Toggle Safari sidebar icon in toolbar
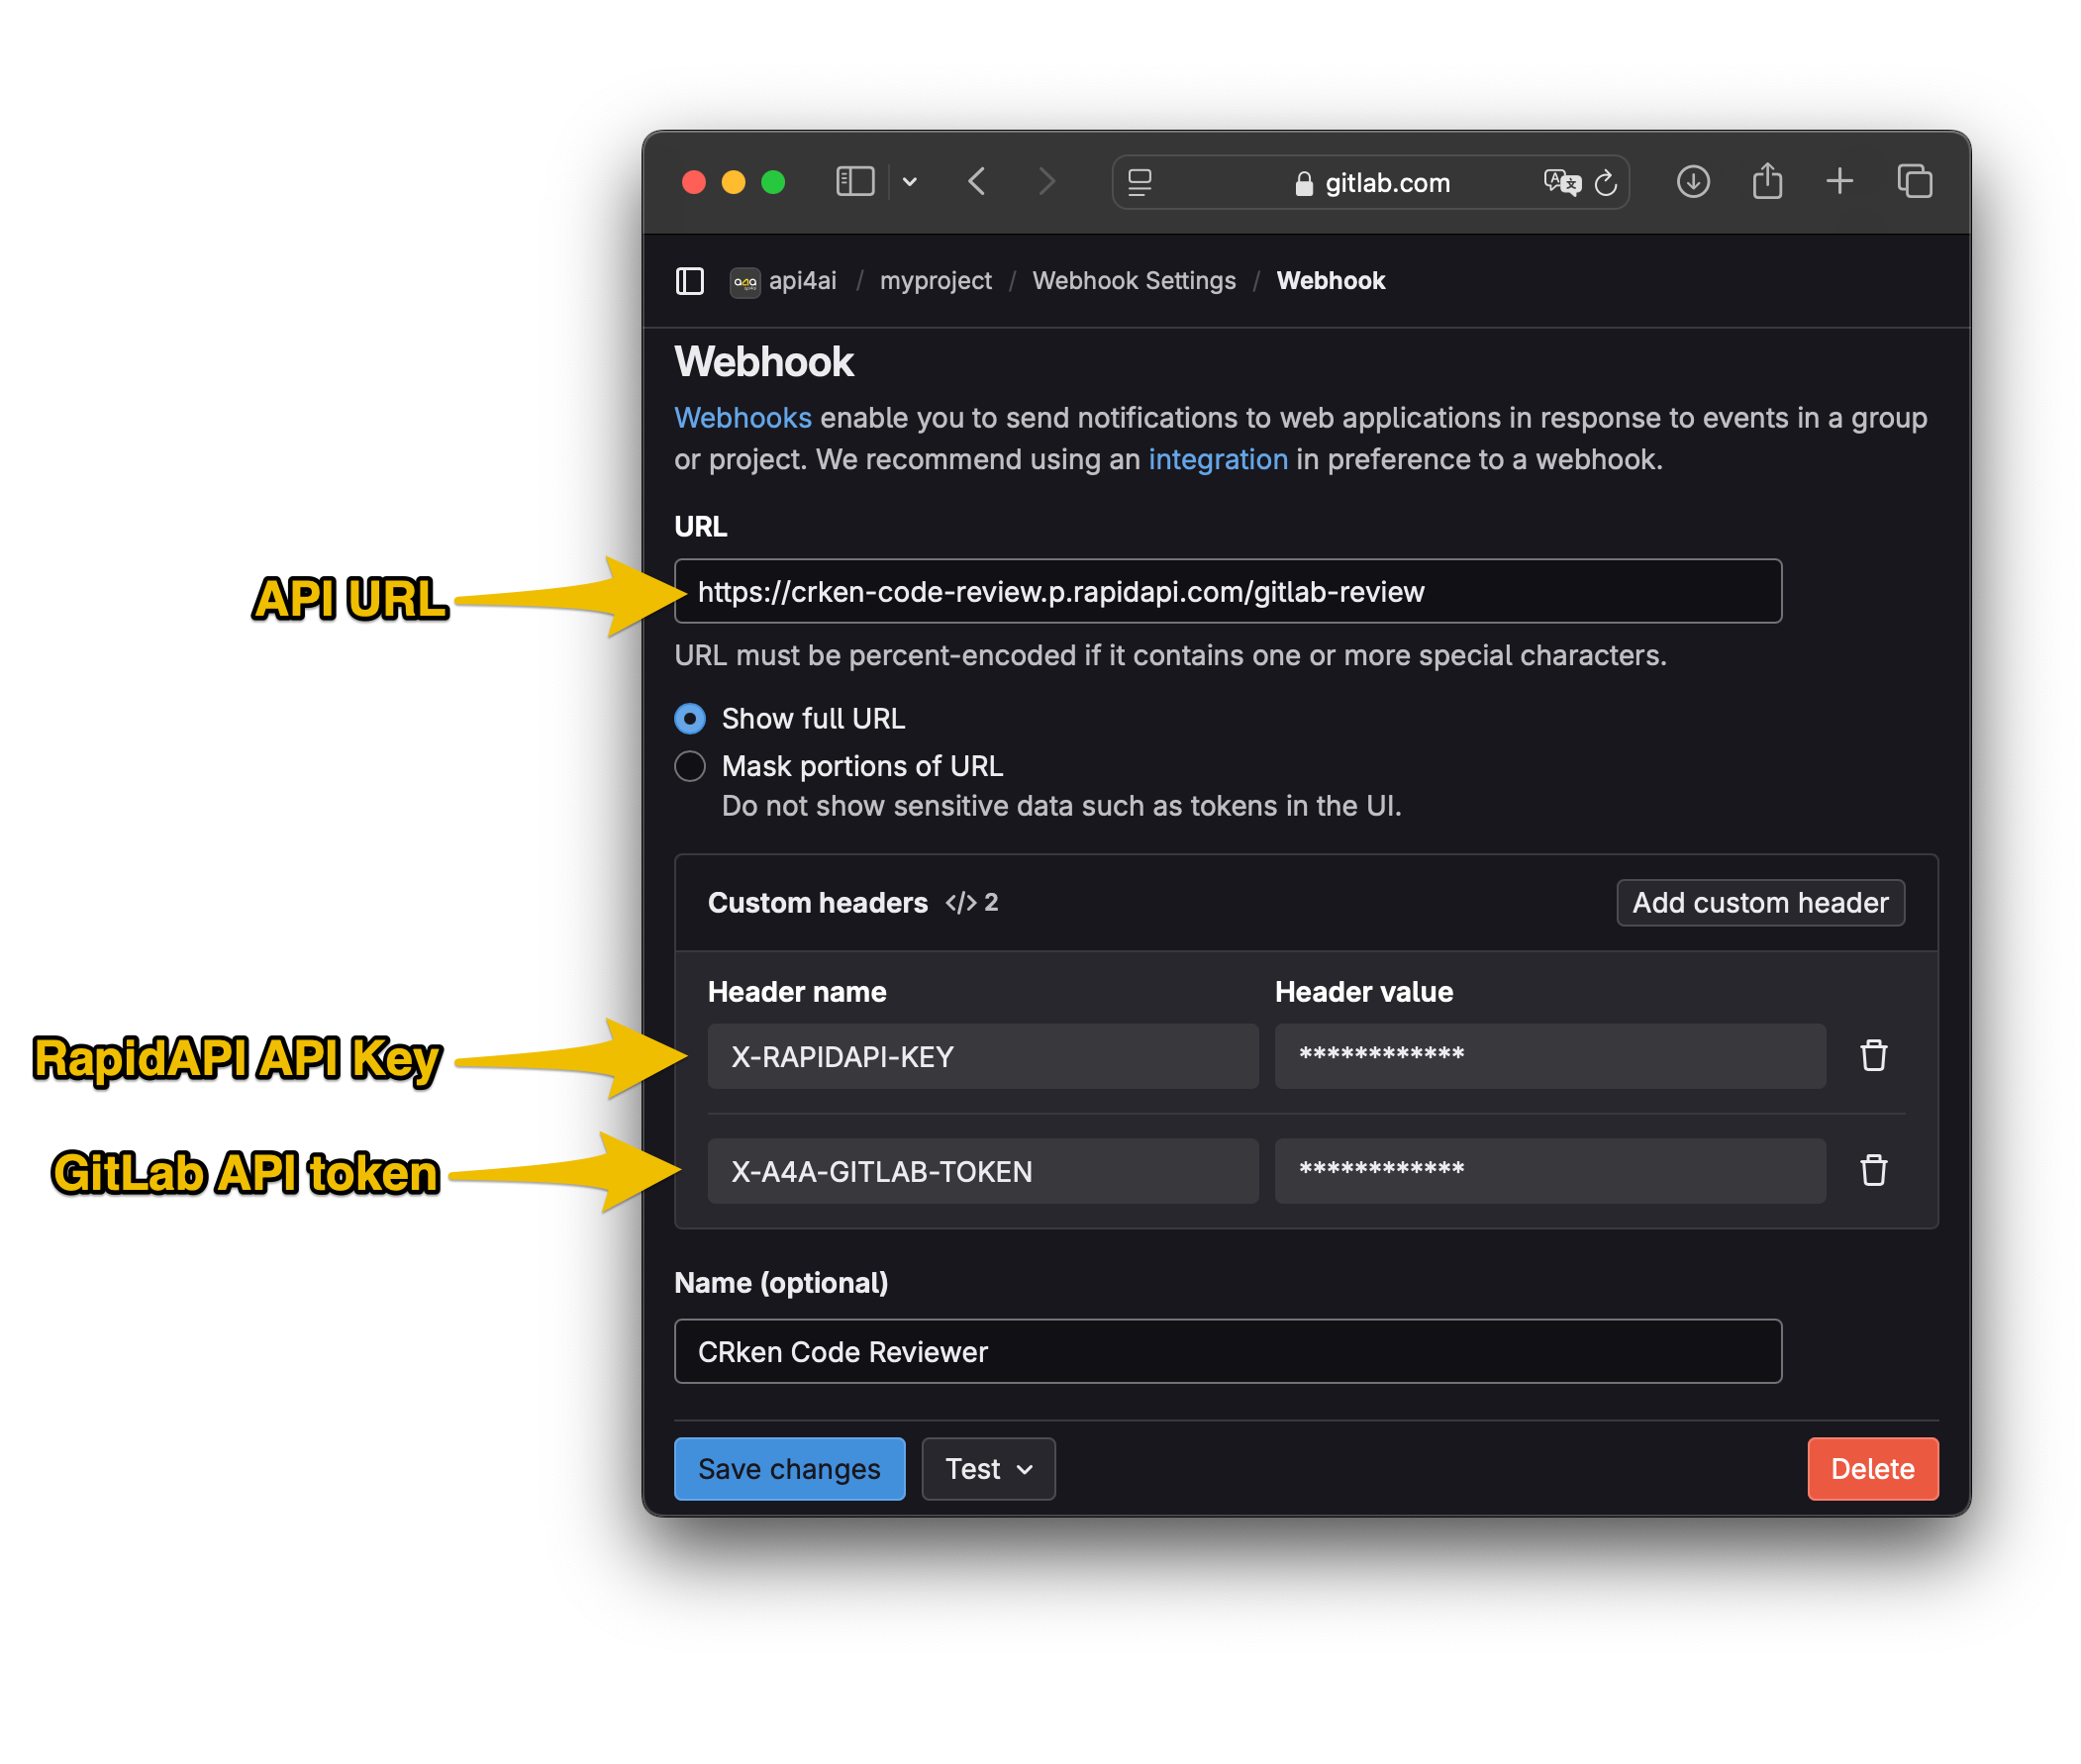2081x1764 pixels. [854, 182]
